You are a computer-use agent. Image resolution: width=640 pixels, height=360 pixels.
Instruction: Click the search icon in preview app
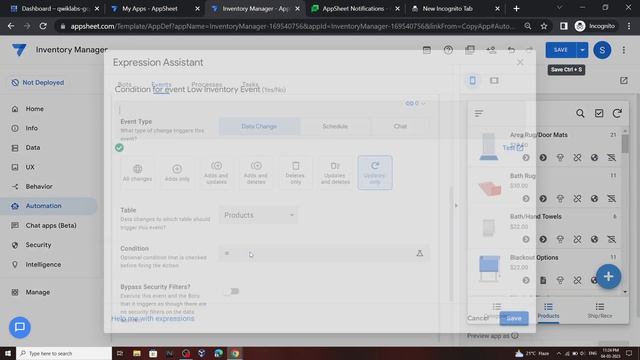pos(580,113)
